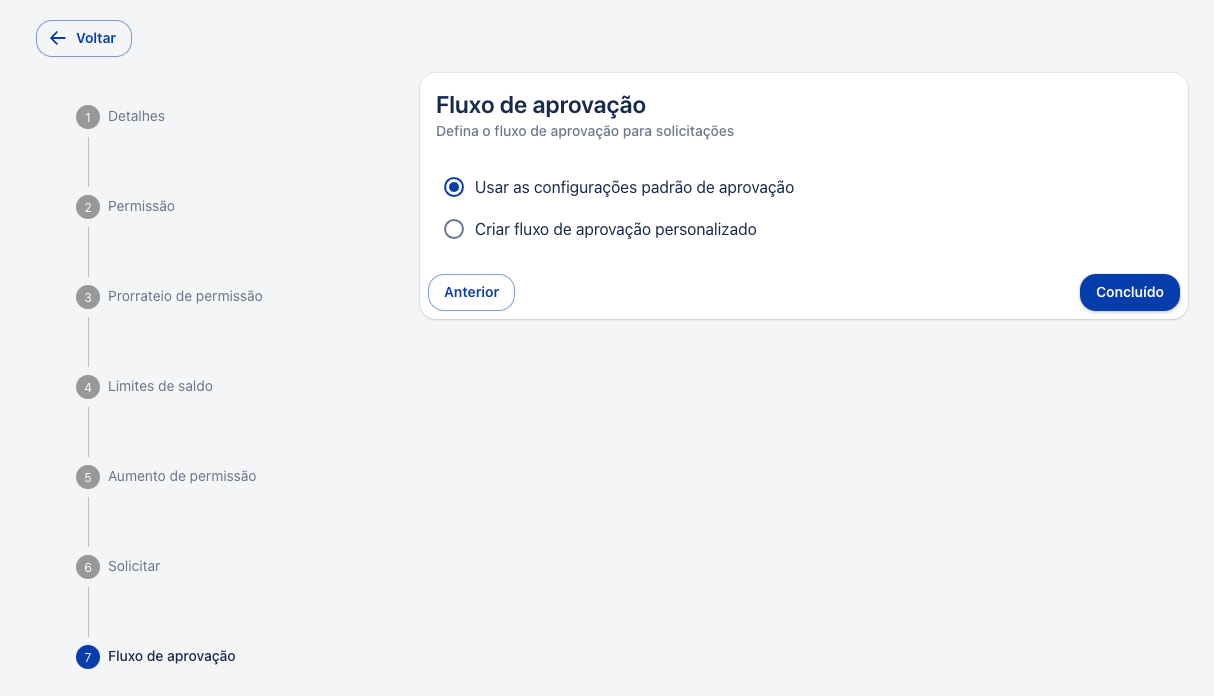Select the default approval settings radio button

pyautogui.click(x=454, y=187)
